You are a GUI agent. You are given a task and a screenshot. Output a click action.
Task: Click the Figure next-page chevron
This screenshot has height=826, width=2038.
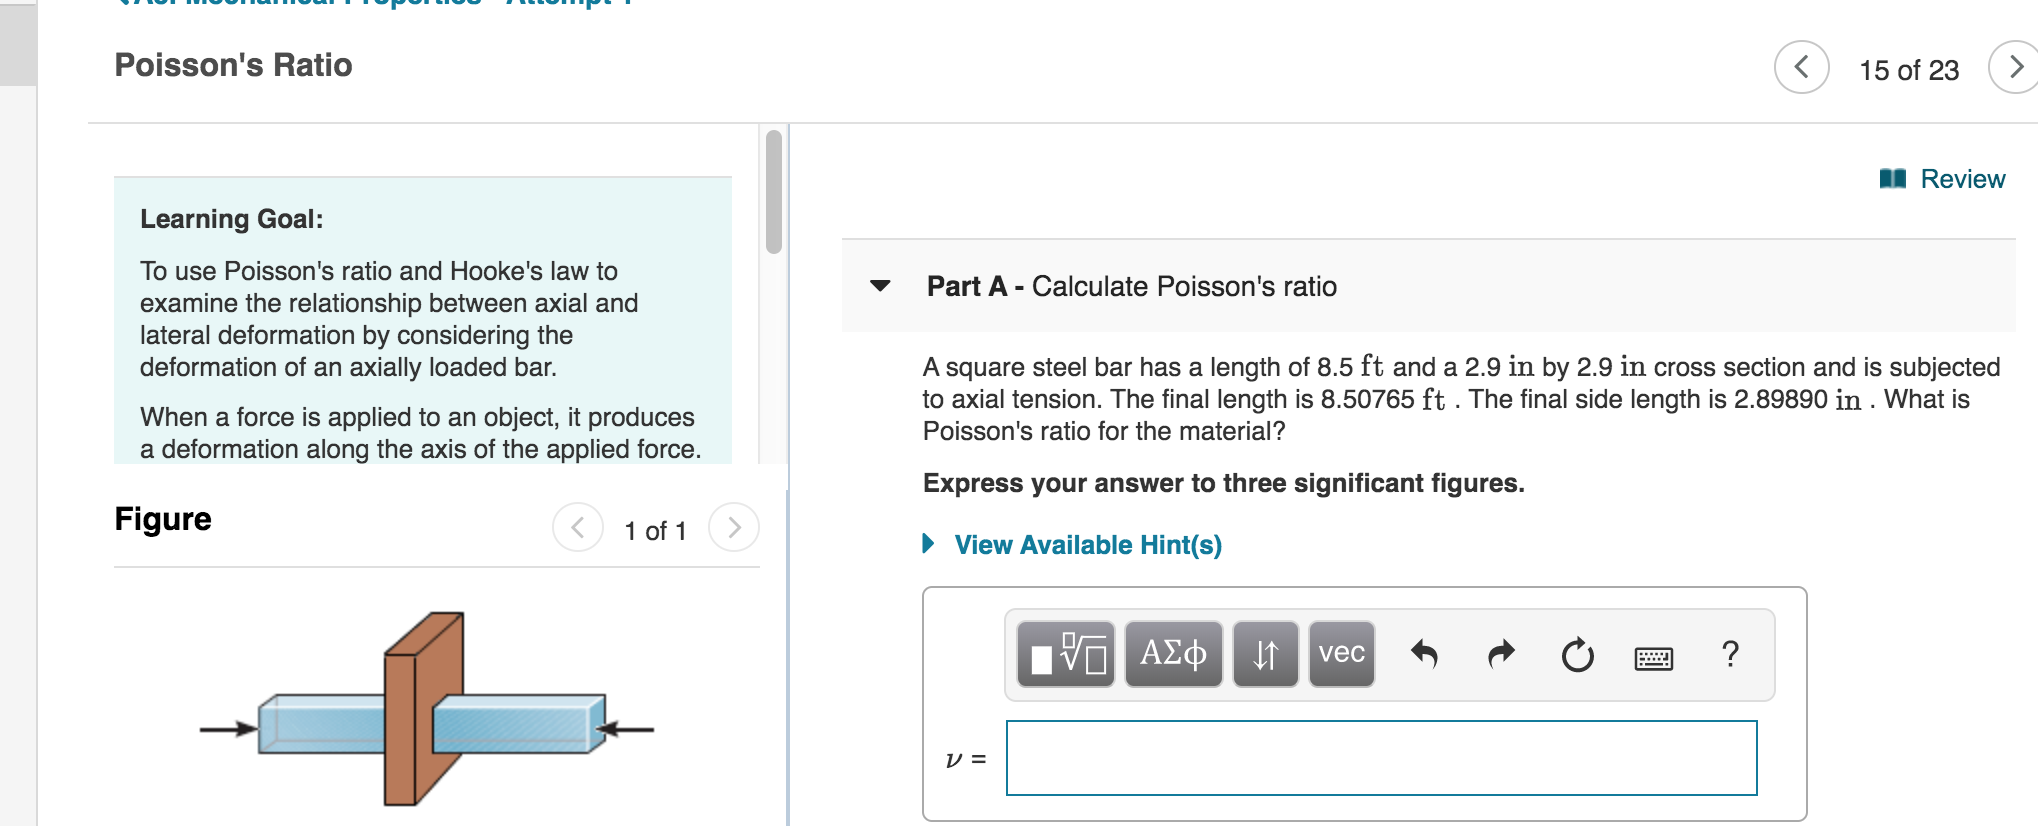point(734,526)
